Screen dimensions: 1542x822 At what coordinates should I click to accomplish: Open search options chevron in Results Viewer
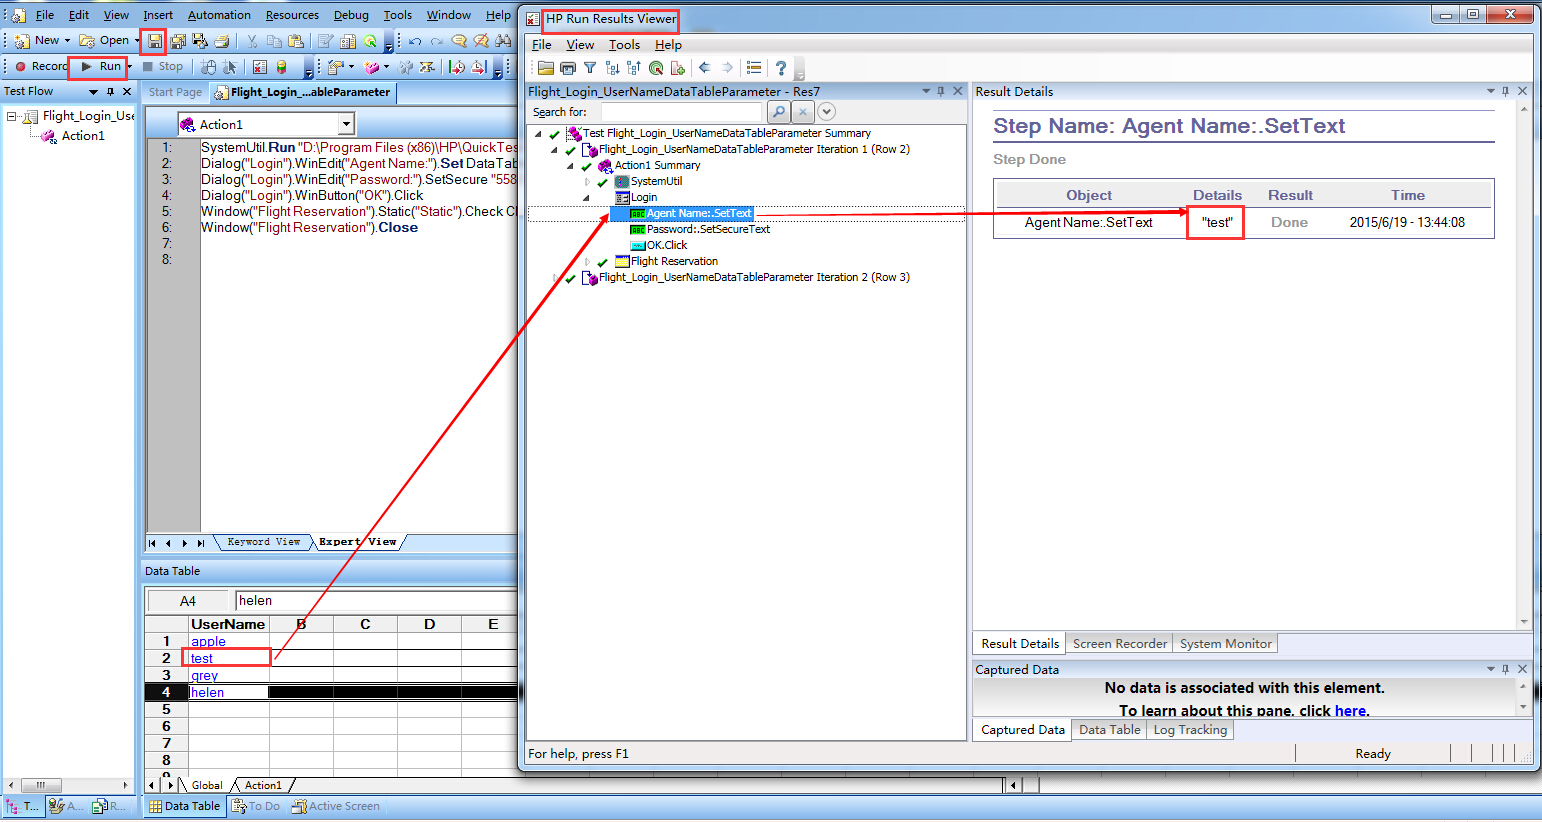[827, 112]
